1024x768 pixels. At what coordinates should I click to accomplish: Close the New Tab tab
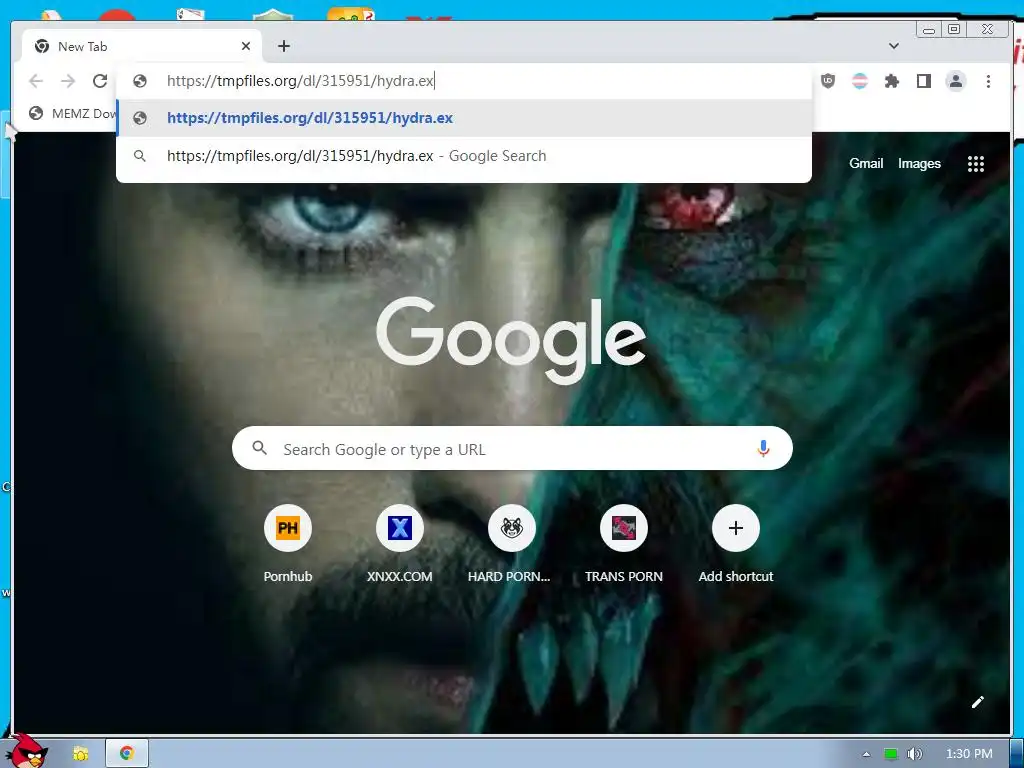click(246, 46)
